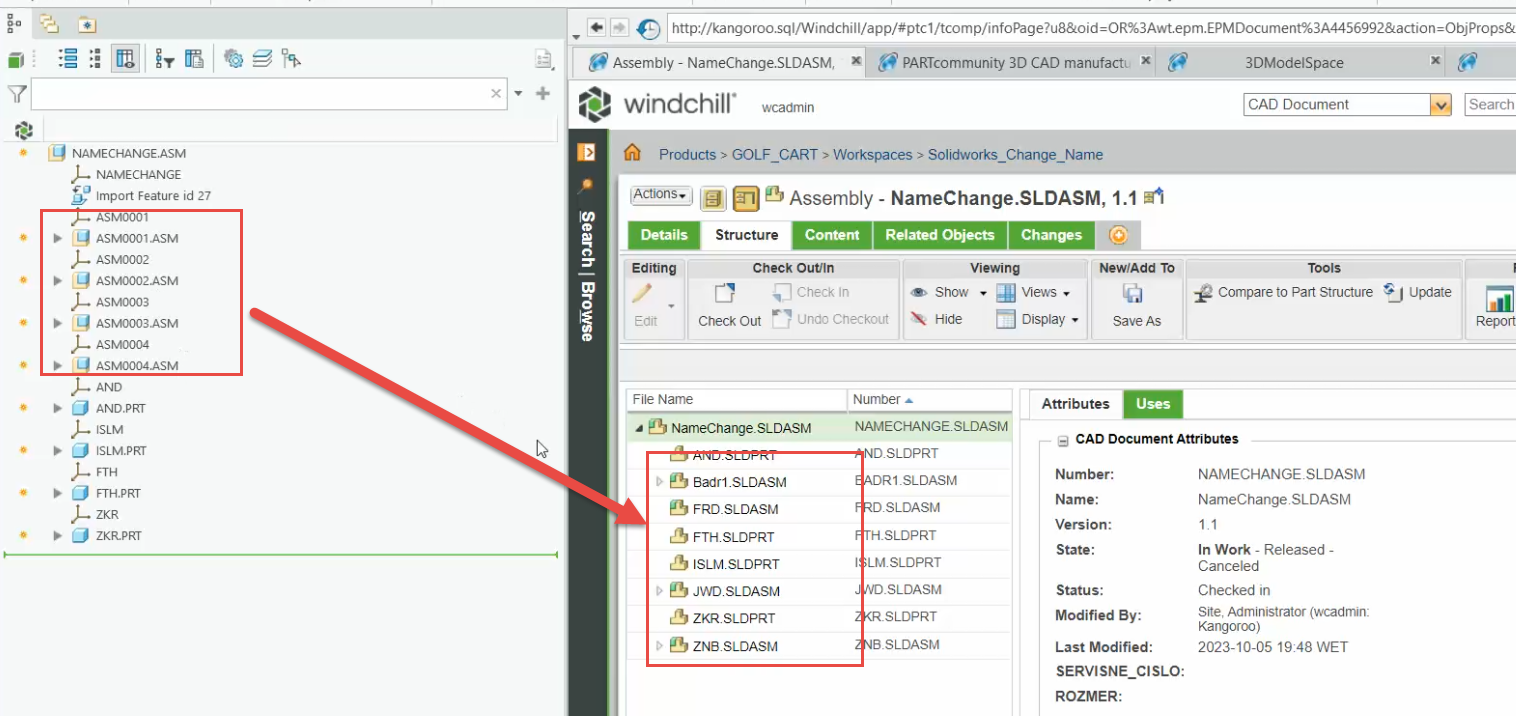This screenshot has height=716, width=1516.
Task: Go back in embedded browser
Action: pyautogui.click(x=597, y=27)
